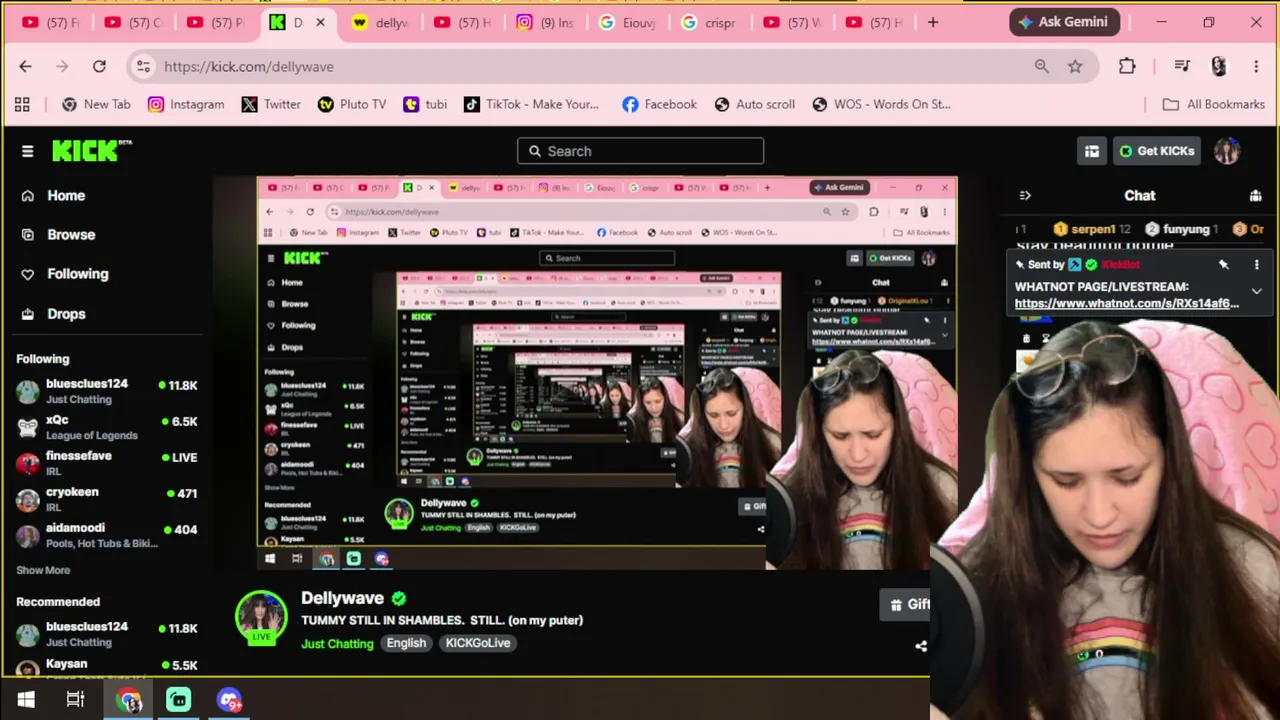
Task: Click the Kick search field
Action: (640, 151)
